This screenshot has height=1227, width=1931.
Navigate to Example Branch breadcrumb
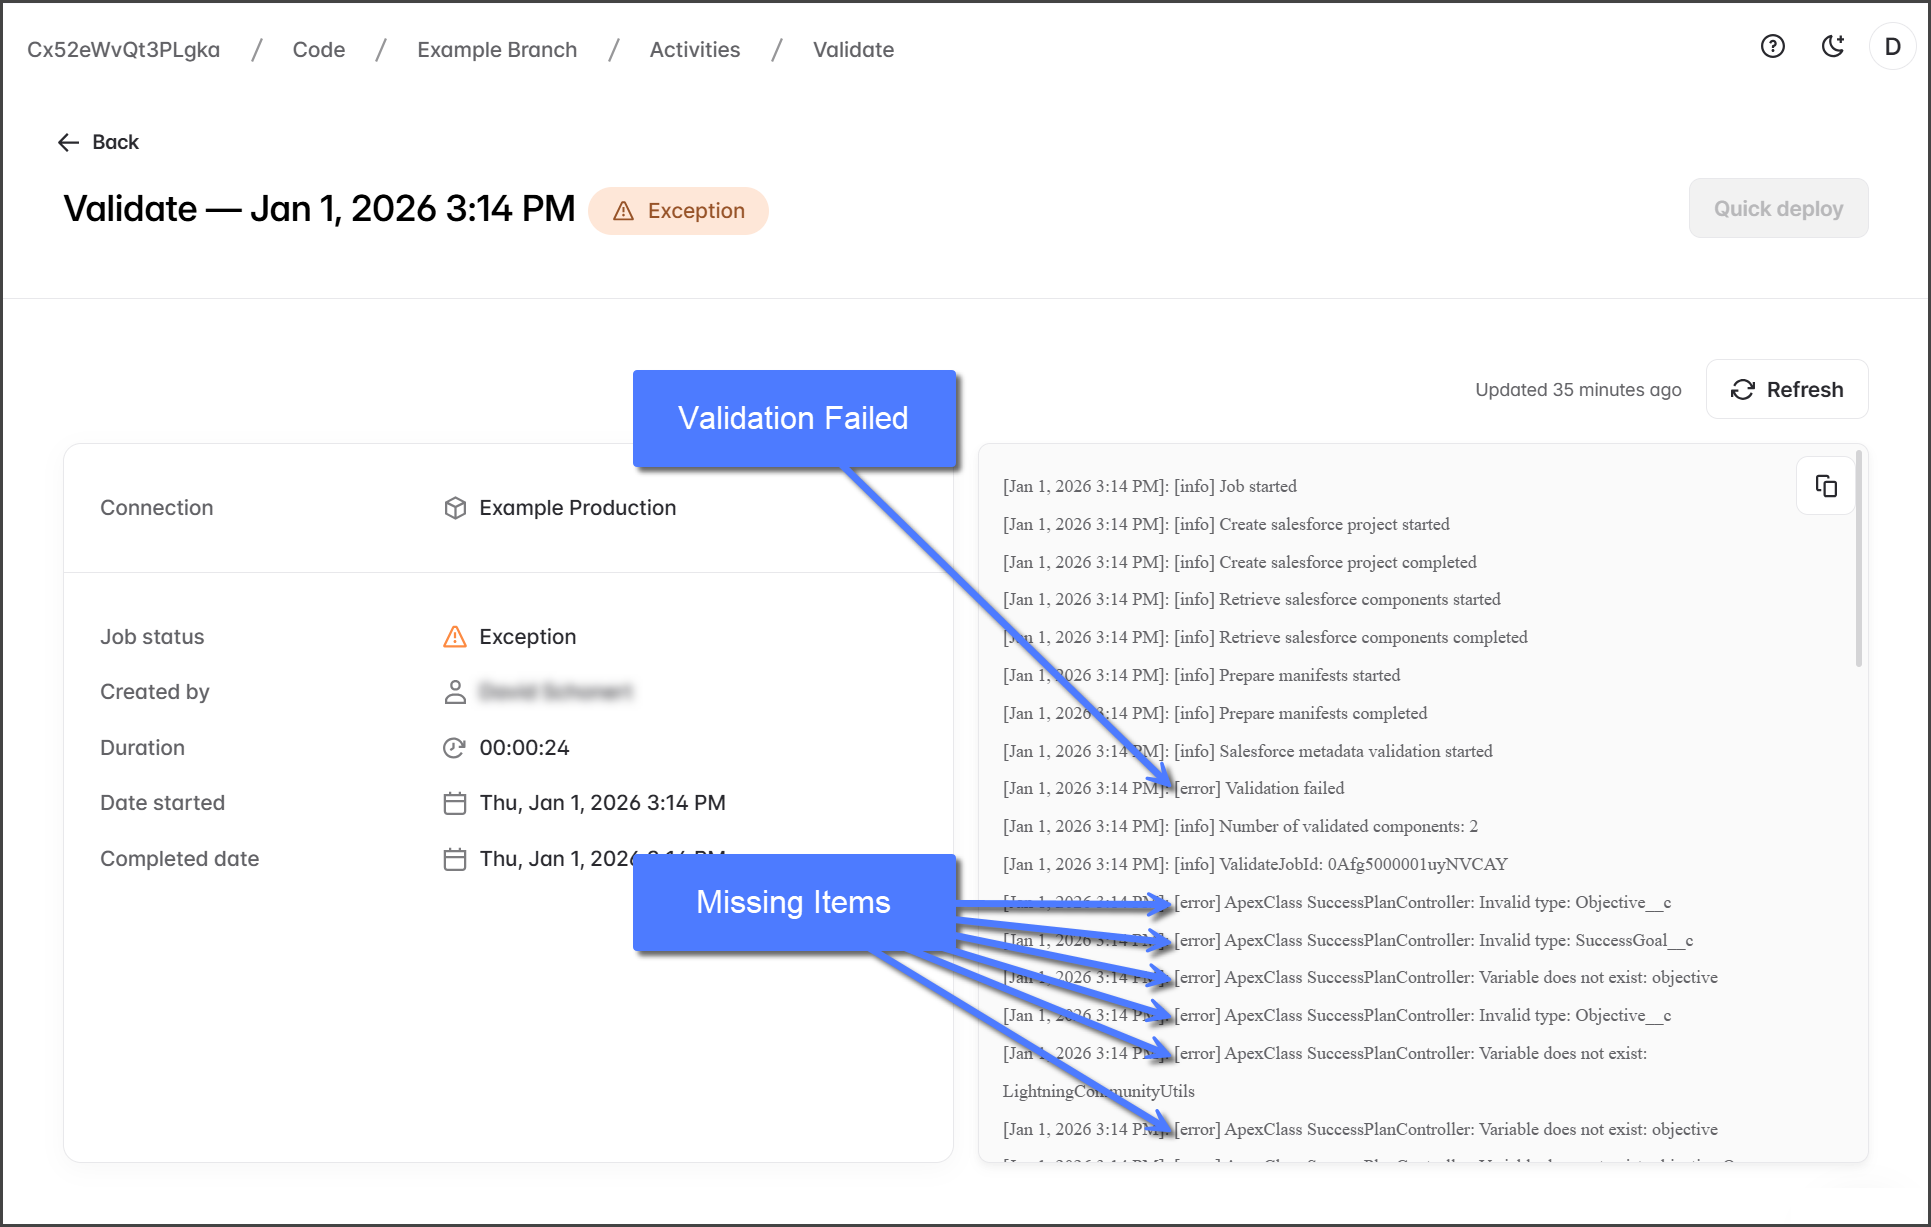496,49
